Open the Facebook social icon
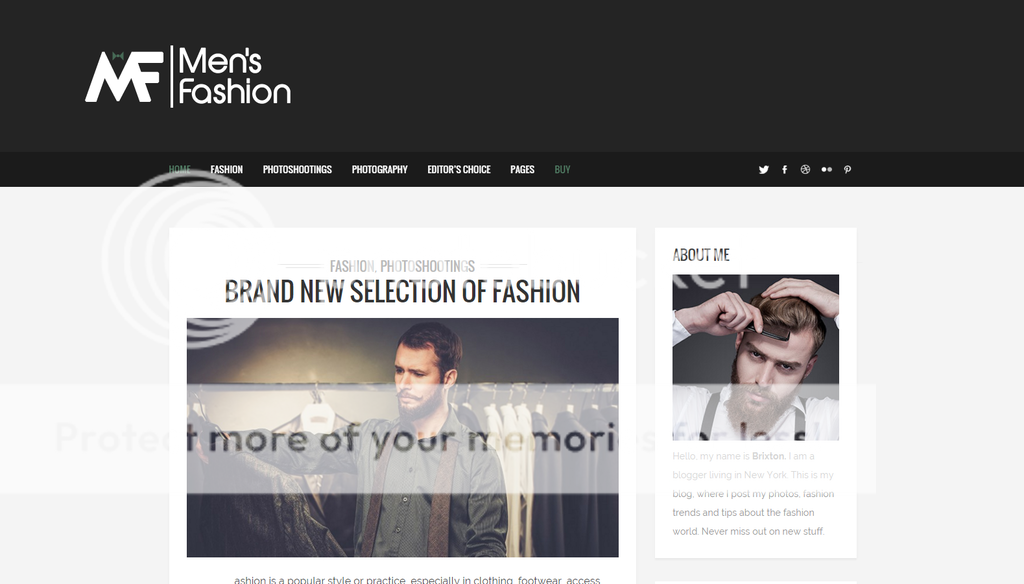The image size is (1024, 584). click(784, 170)
